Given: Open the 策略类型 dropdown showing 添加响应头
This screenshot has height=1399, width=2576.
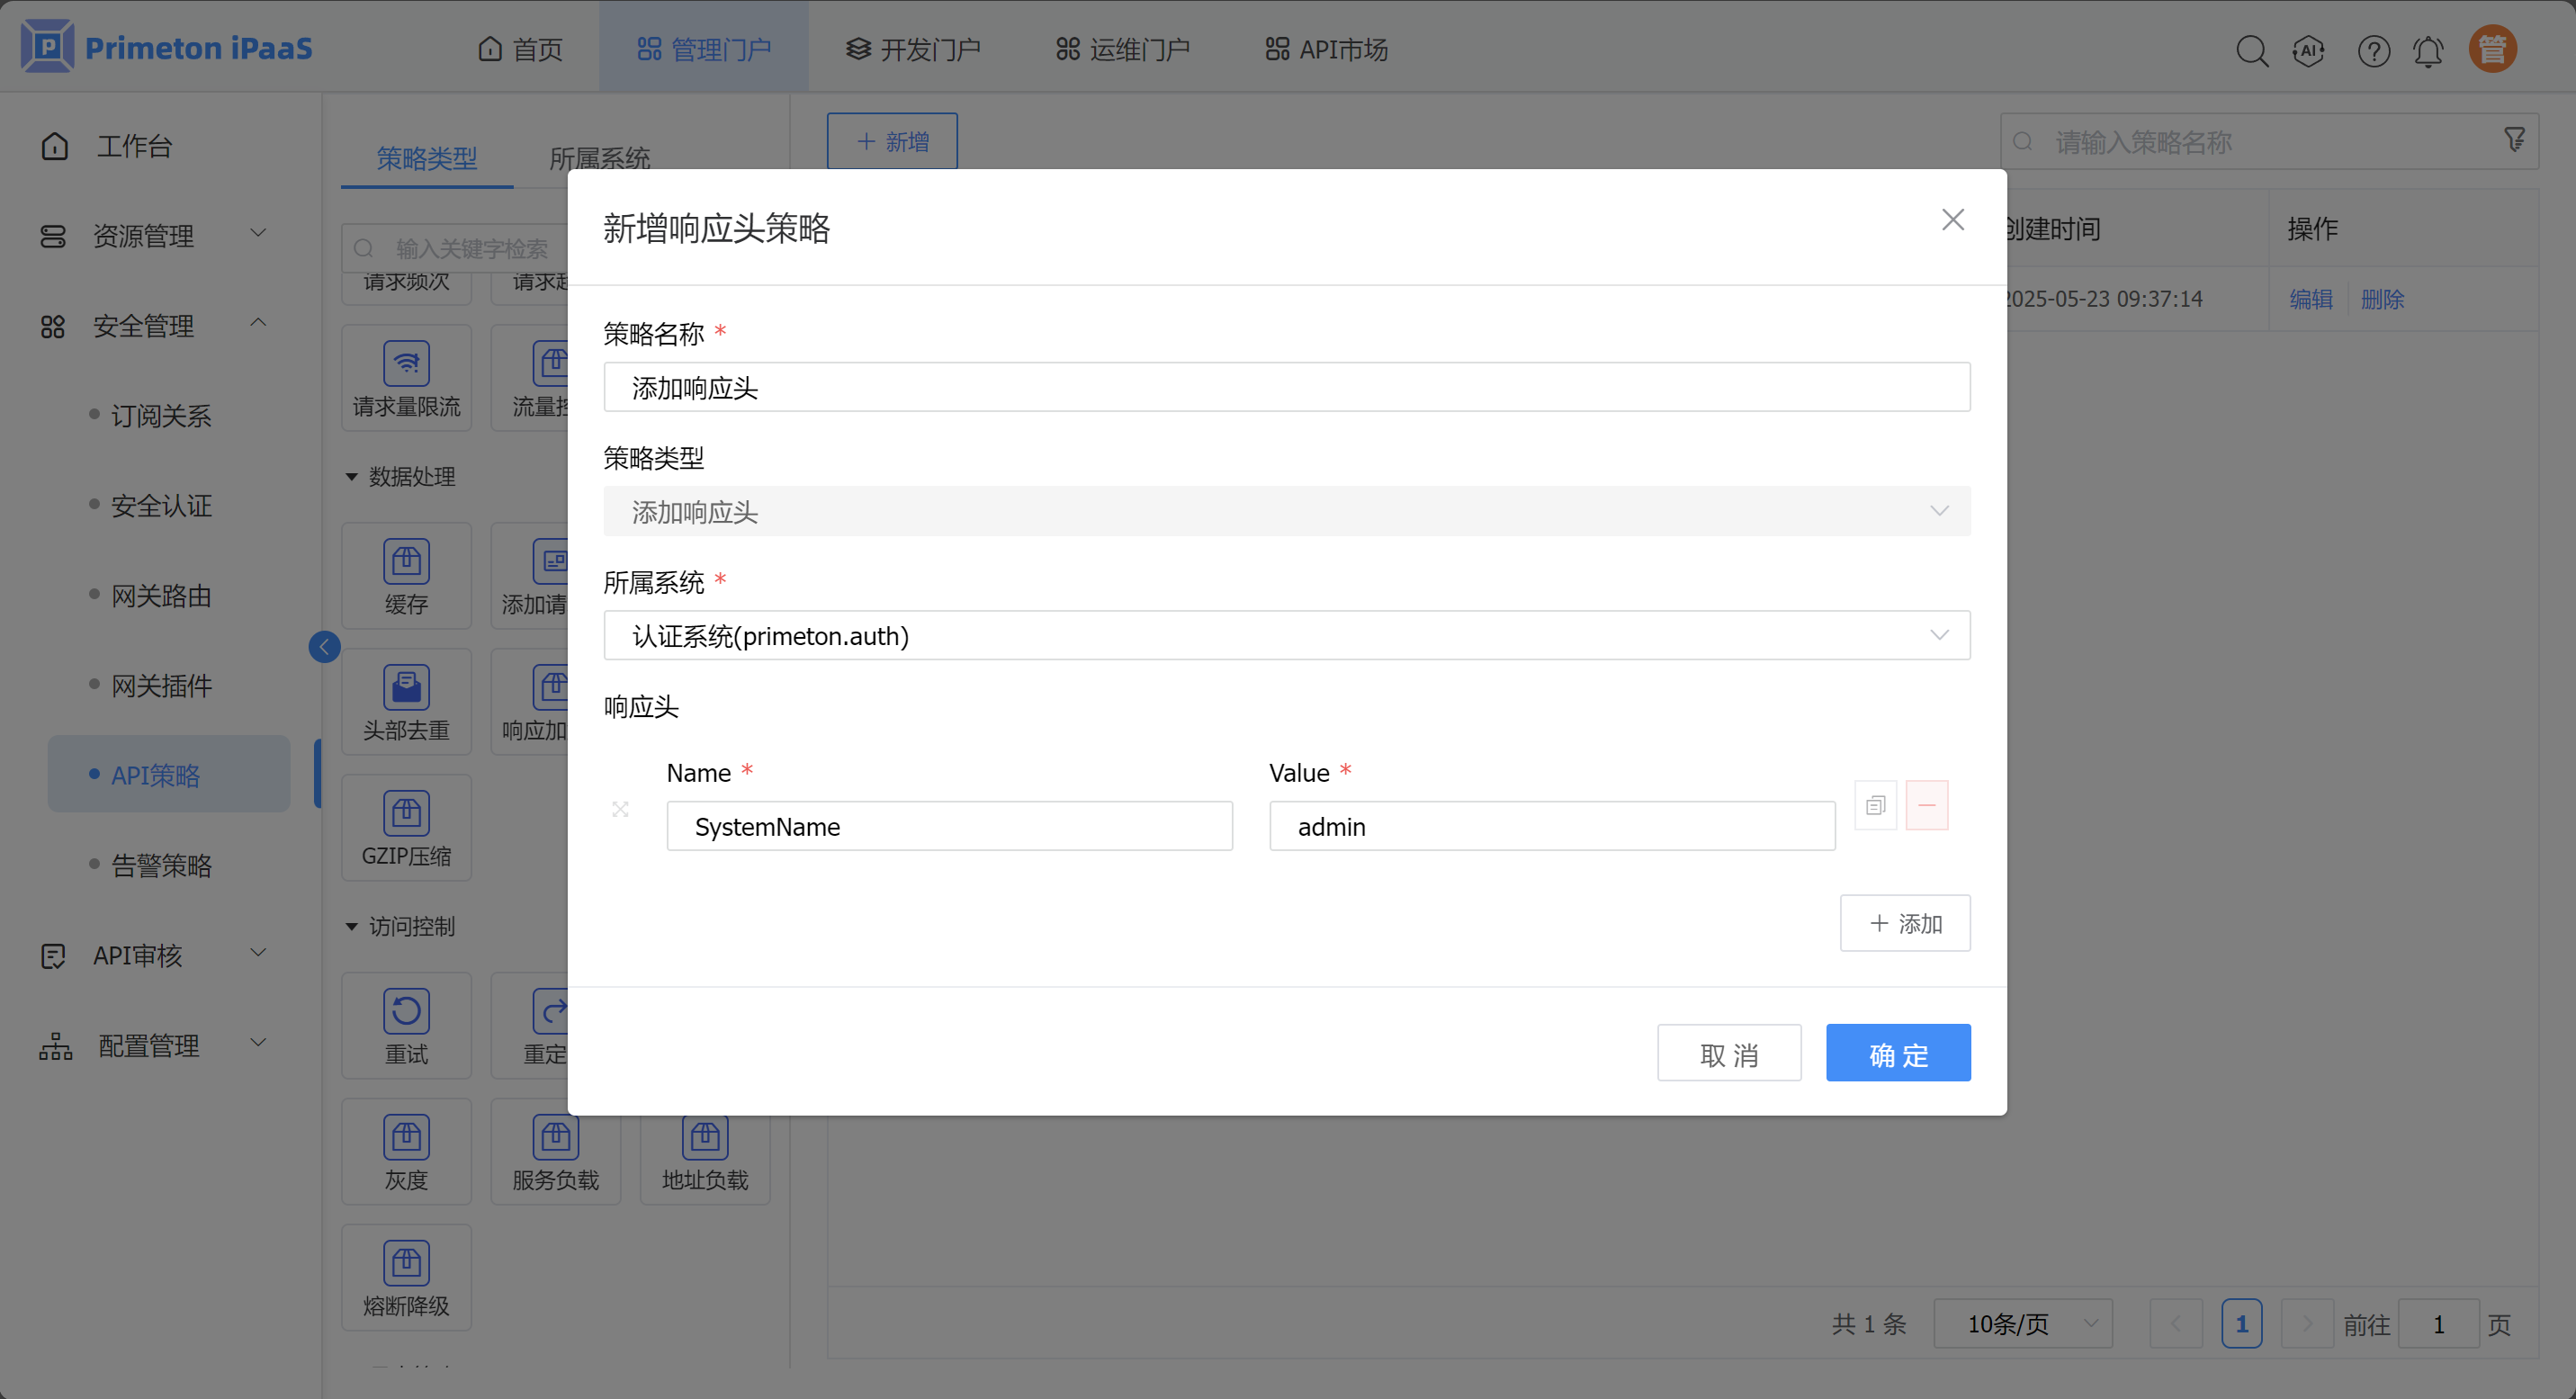Looking at the screenshot, I should point(1286,511).
